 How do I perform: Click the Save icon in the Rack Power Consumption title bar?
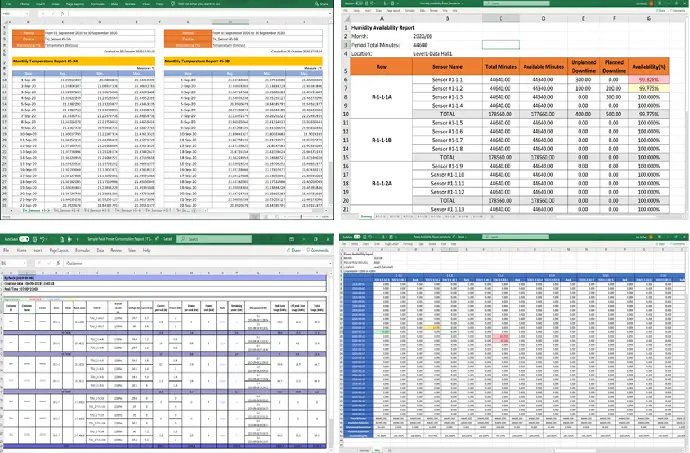click(x=33, y=240)
